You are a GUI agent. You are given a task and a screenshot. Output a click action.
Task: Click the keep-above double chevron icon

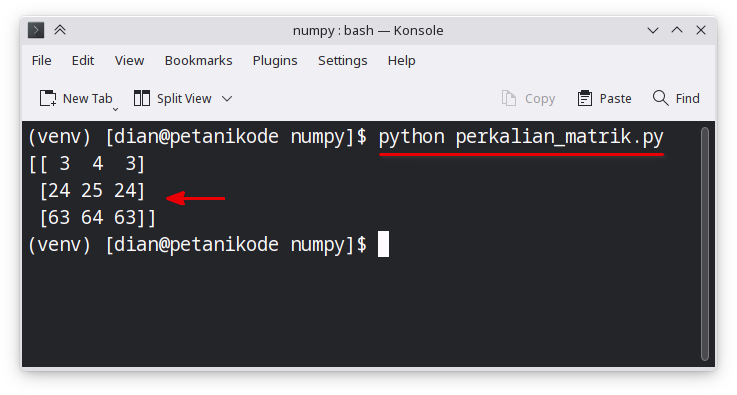[60, 30]
